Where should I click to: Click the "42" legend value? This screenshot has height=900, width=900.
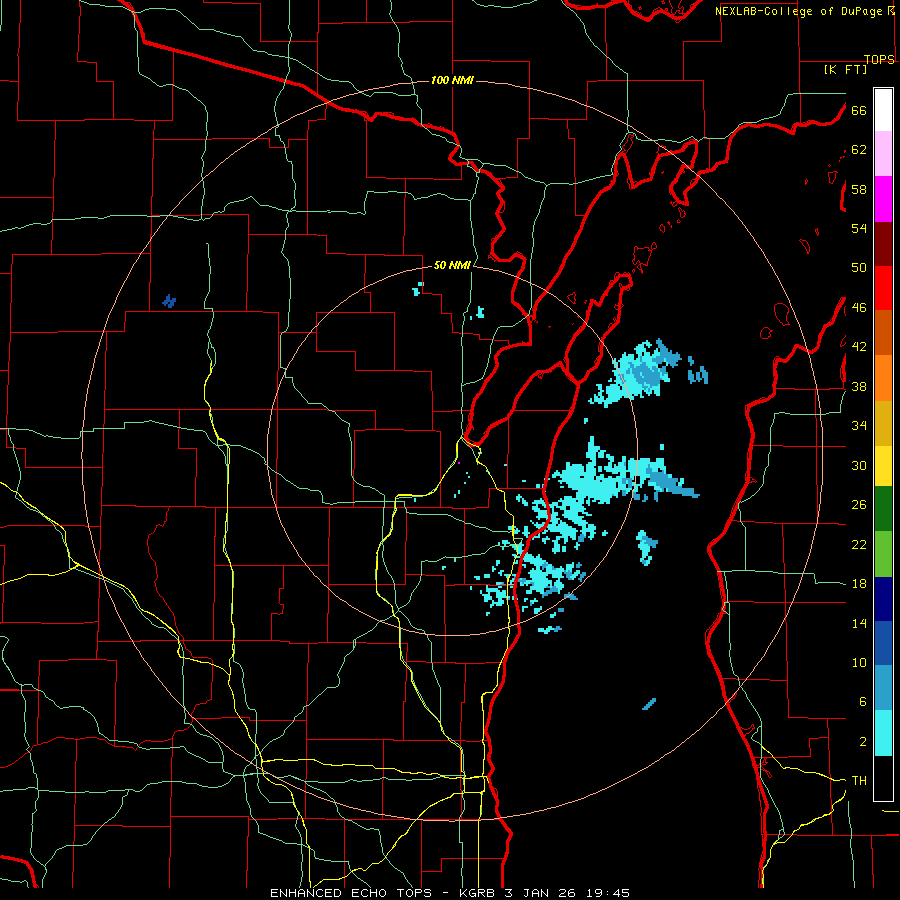859,347
